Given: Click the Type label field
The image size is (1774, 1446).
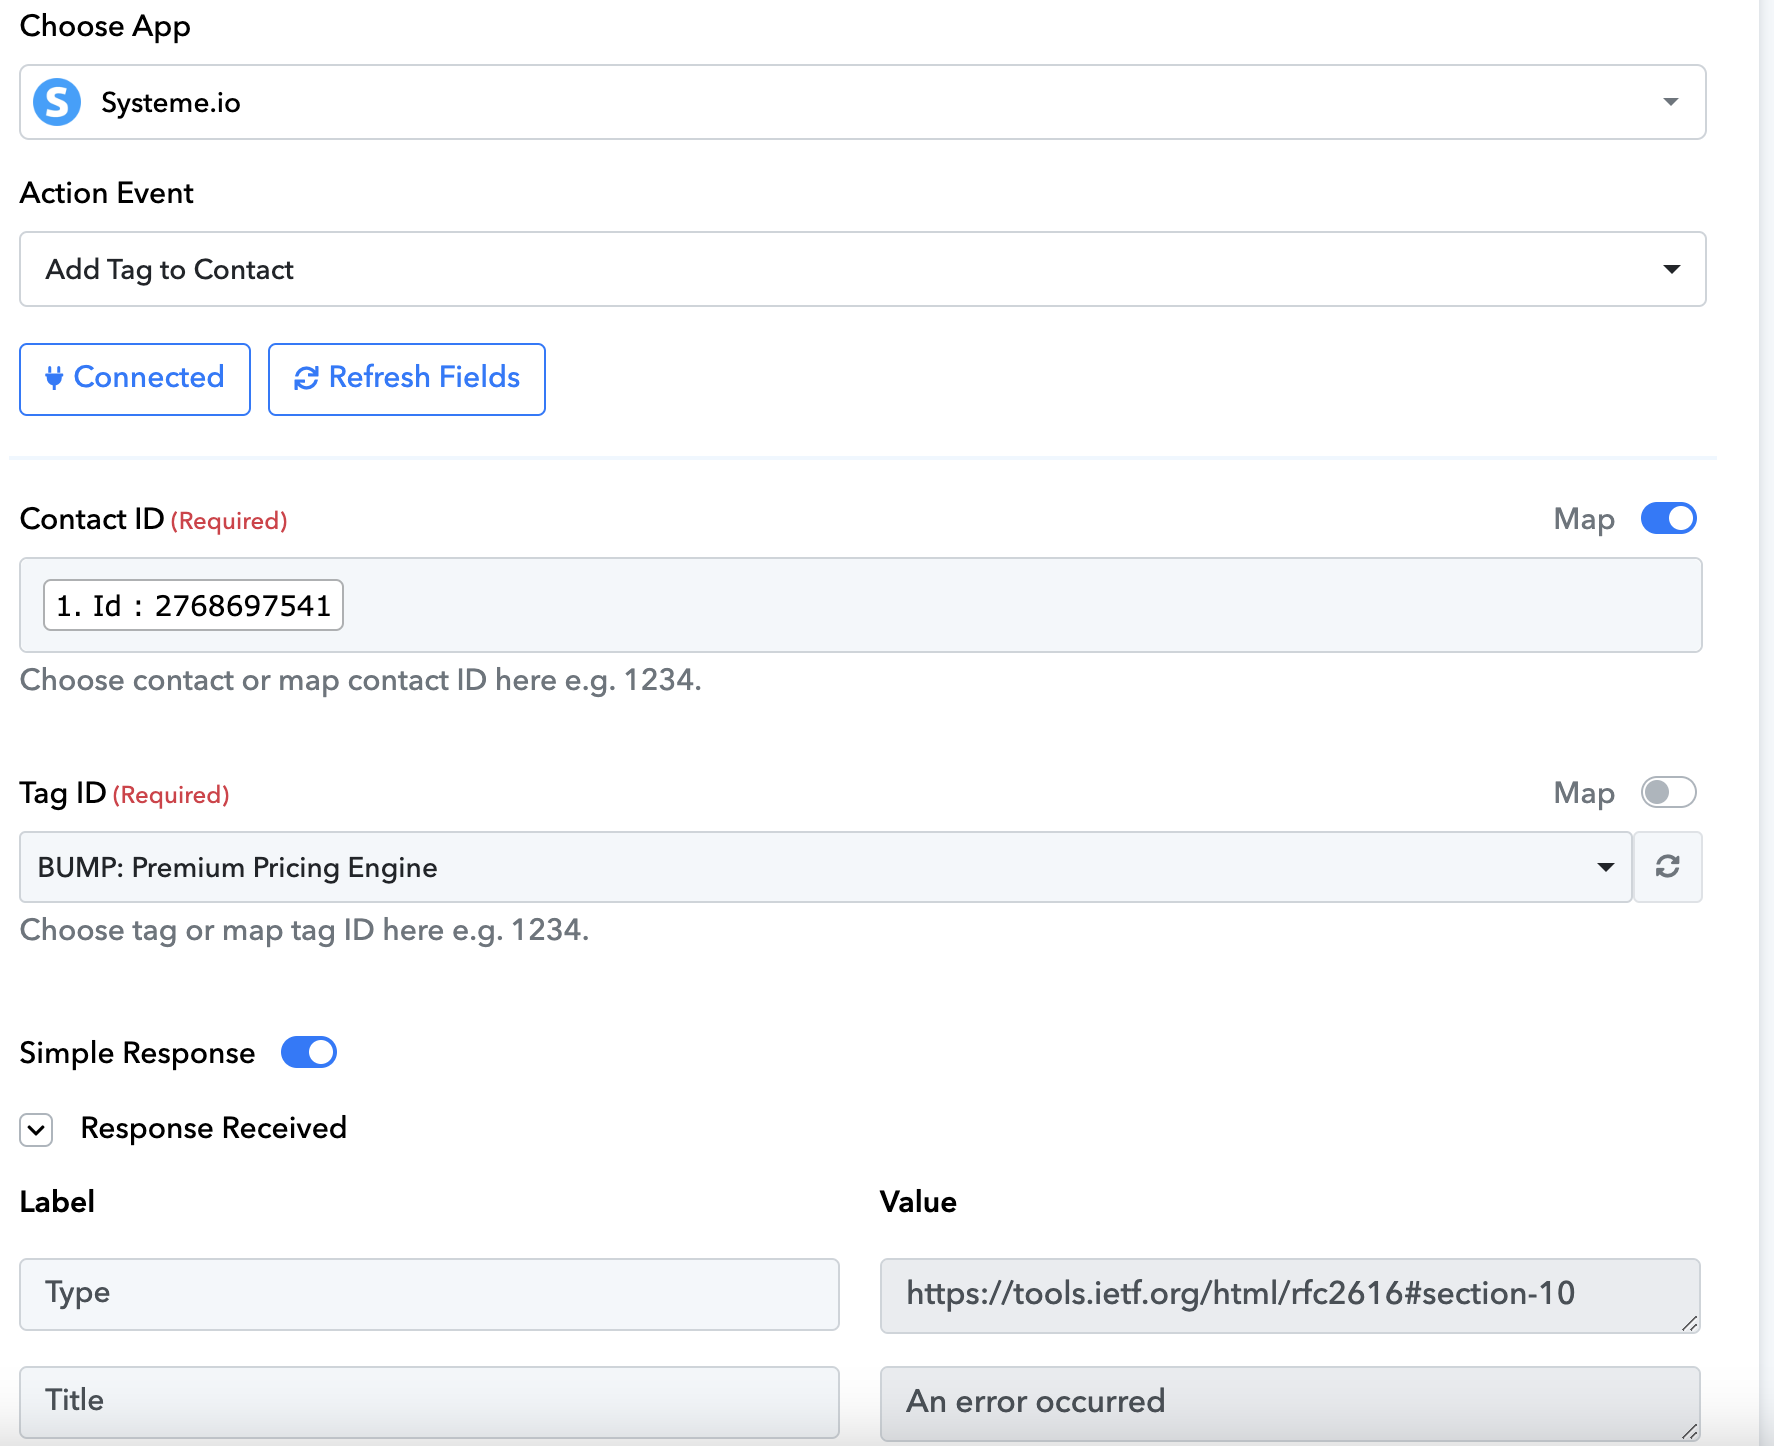Looking at the screenshot, I should pos(429,1294).
